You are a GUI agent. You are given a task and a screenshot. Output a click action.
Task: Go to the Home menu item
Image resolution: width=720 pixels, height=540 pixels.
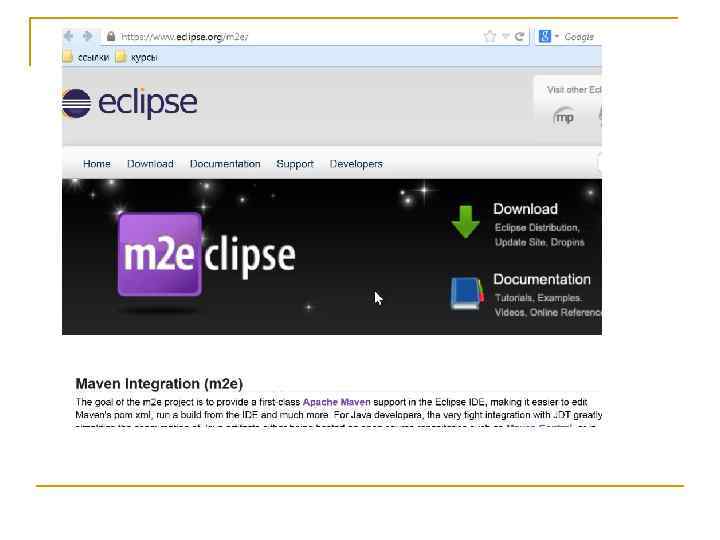point(96,164)
